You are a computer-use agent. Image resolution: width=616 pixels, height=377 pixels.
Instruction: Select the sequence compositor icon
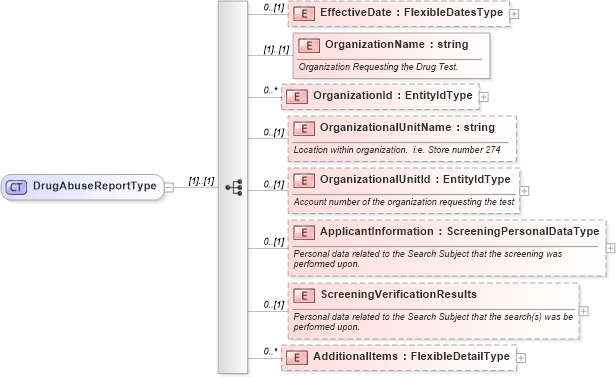click(x=234, y=187)
